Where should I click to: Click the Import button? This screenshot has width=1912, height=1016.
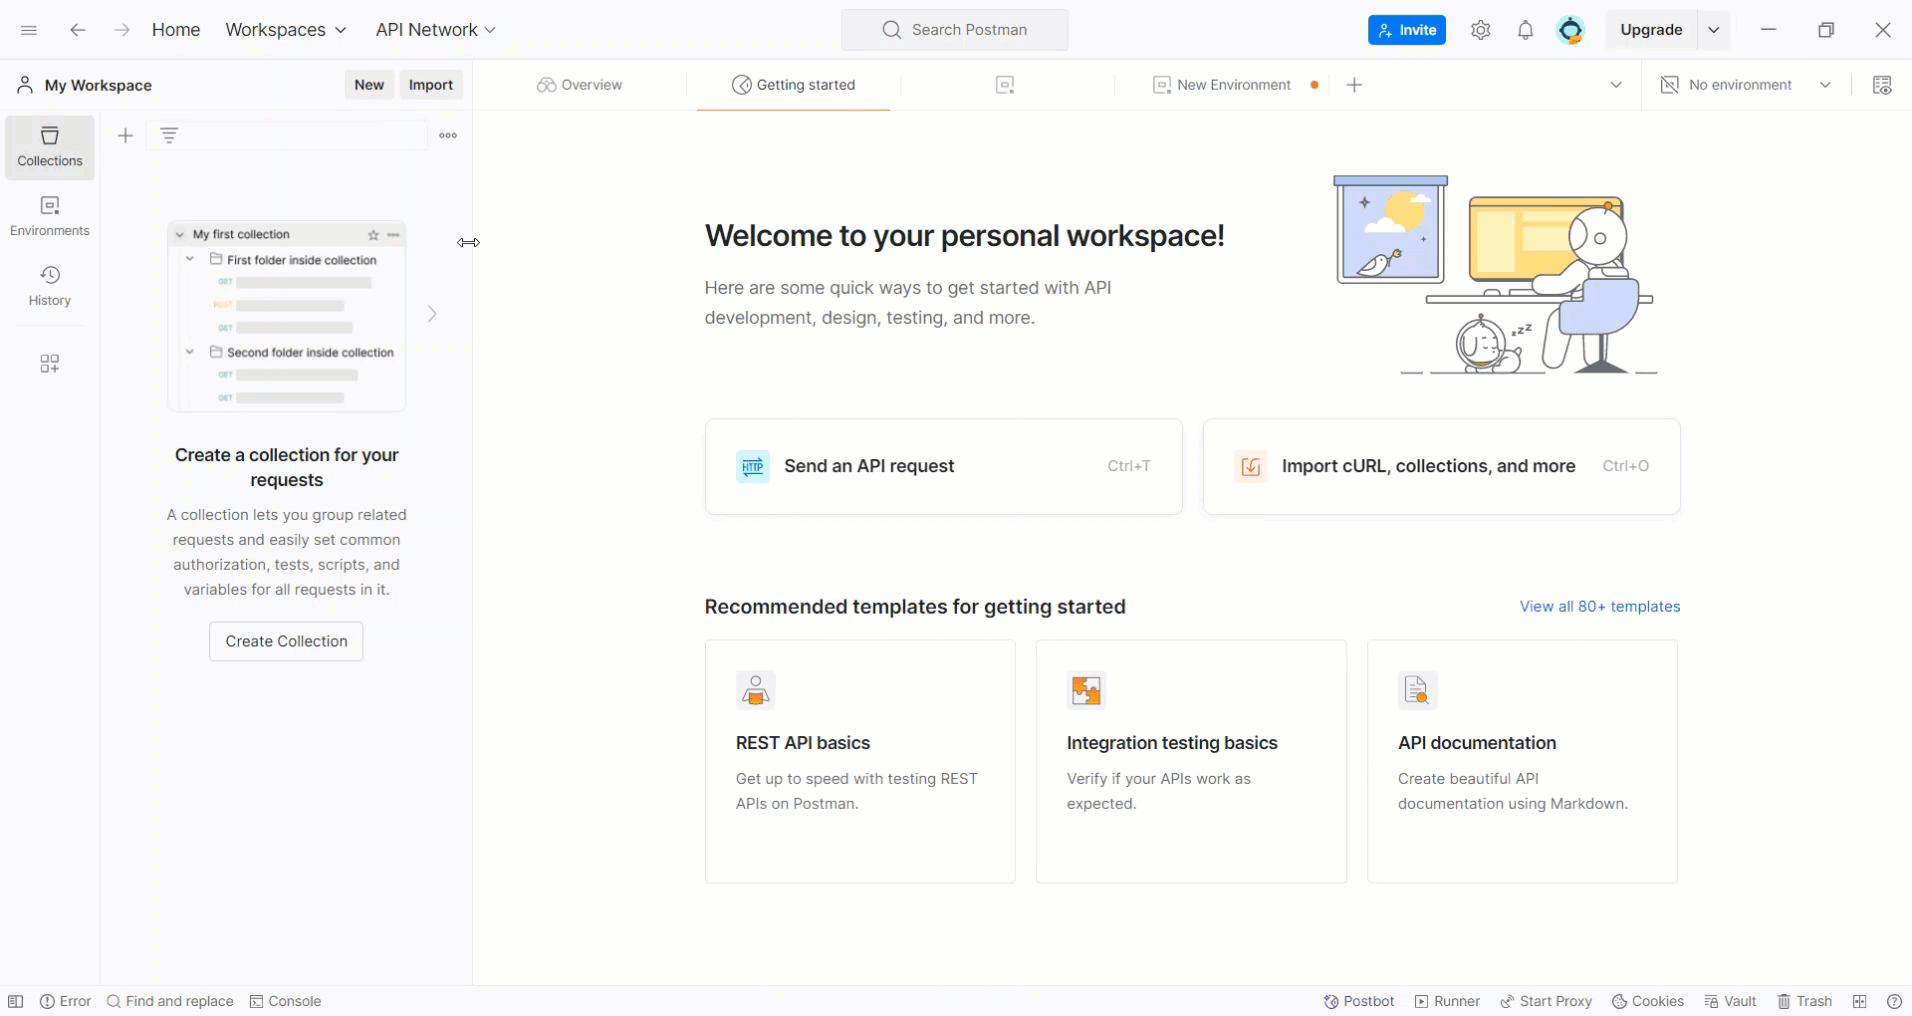[x=431, y=85]
